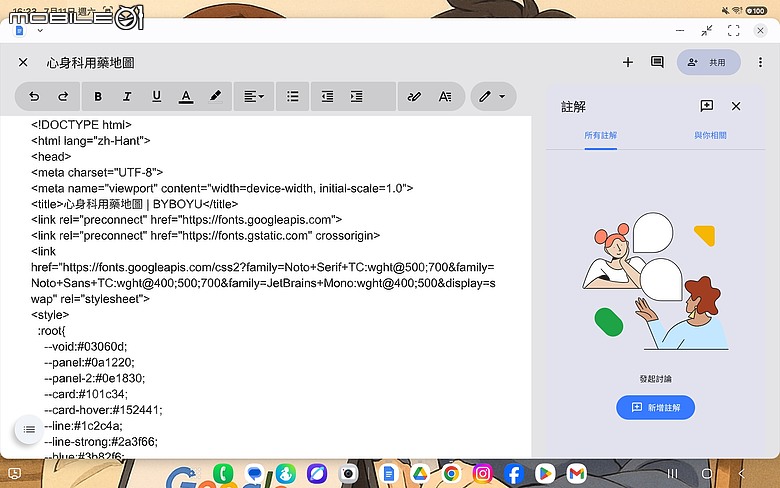Image resolution: width=780 pixels, height=488 pixels.
Task: Open the comments icon in the header
Action: coord(657,62)
